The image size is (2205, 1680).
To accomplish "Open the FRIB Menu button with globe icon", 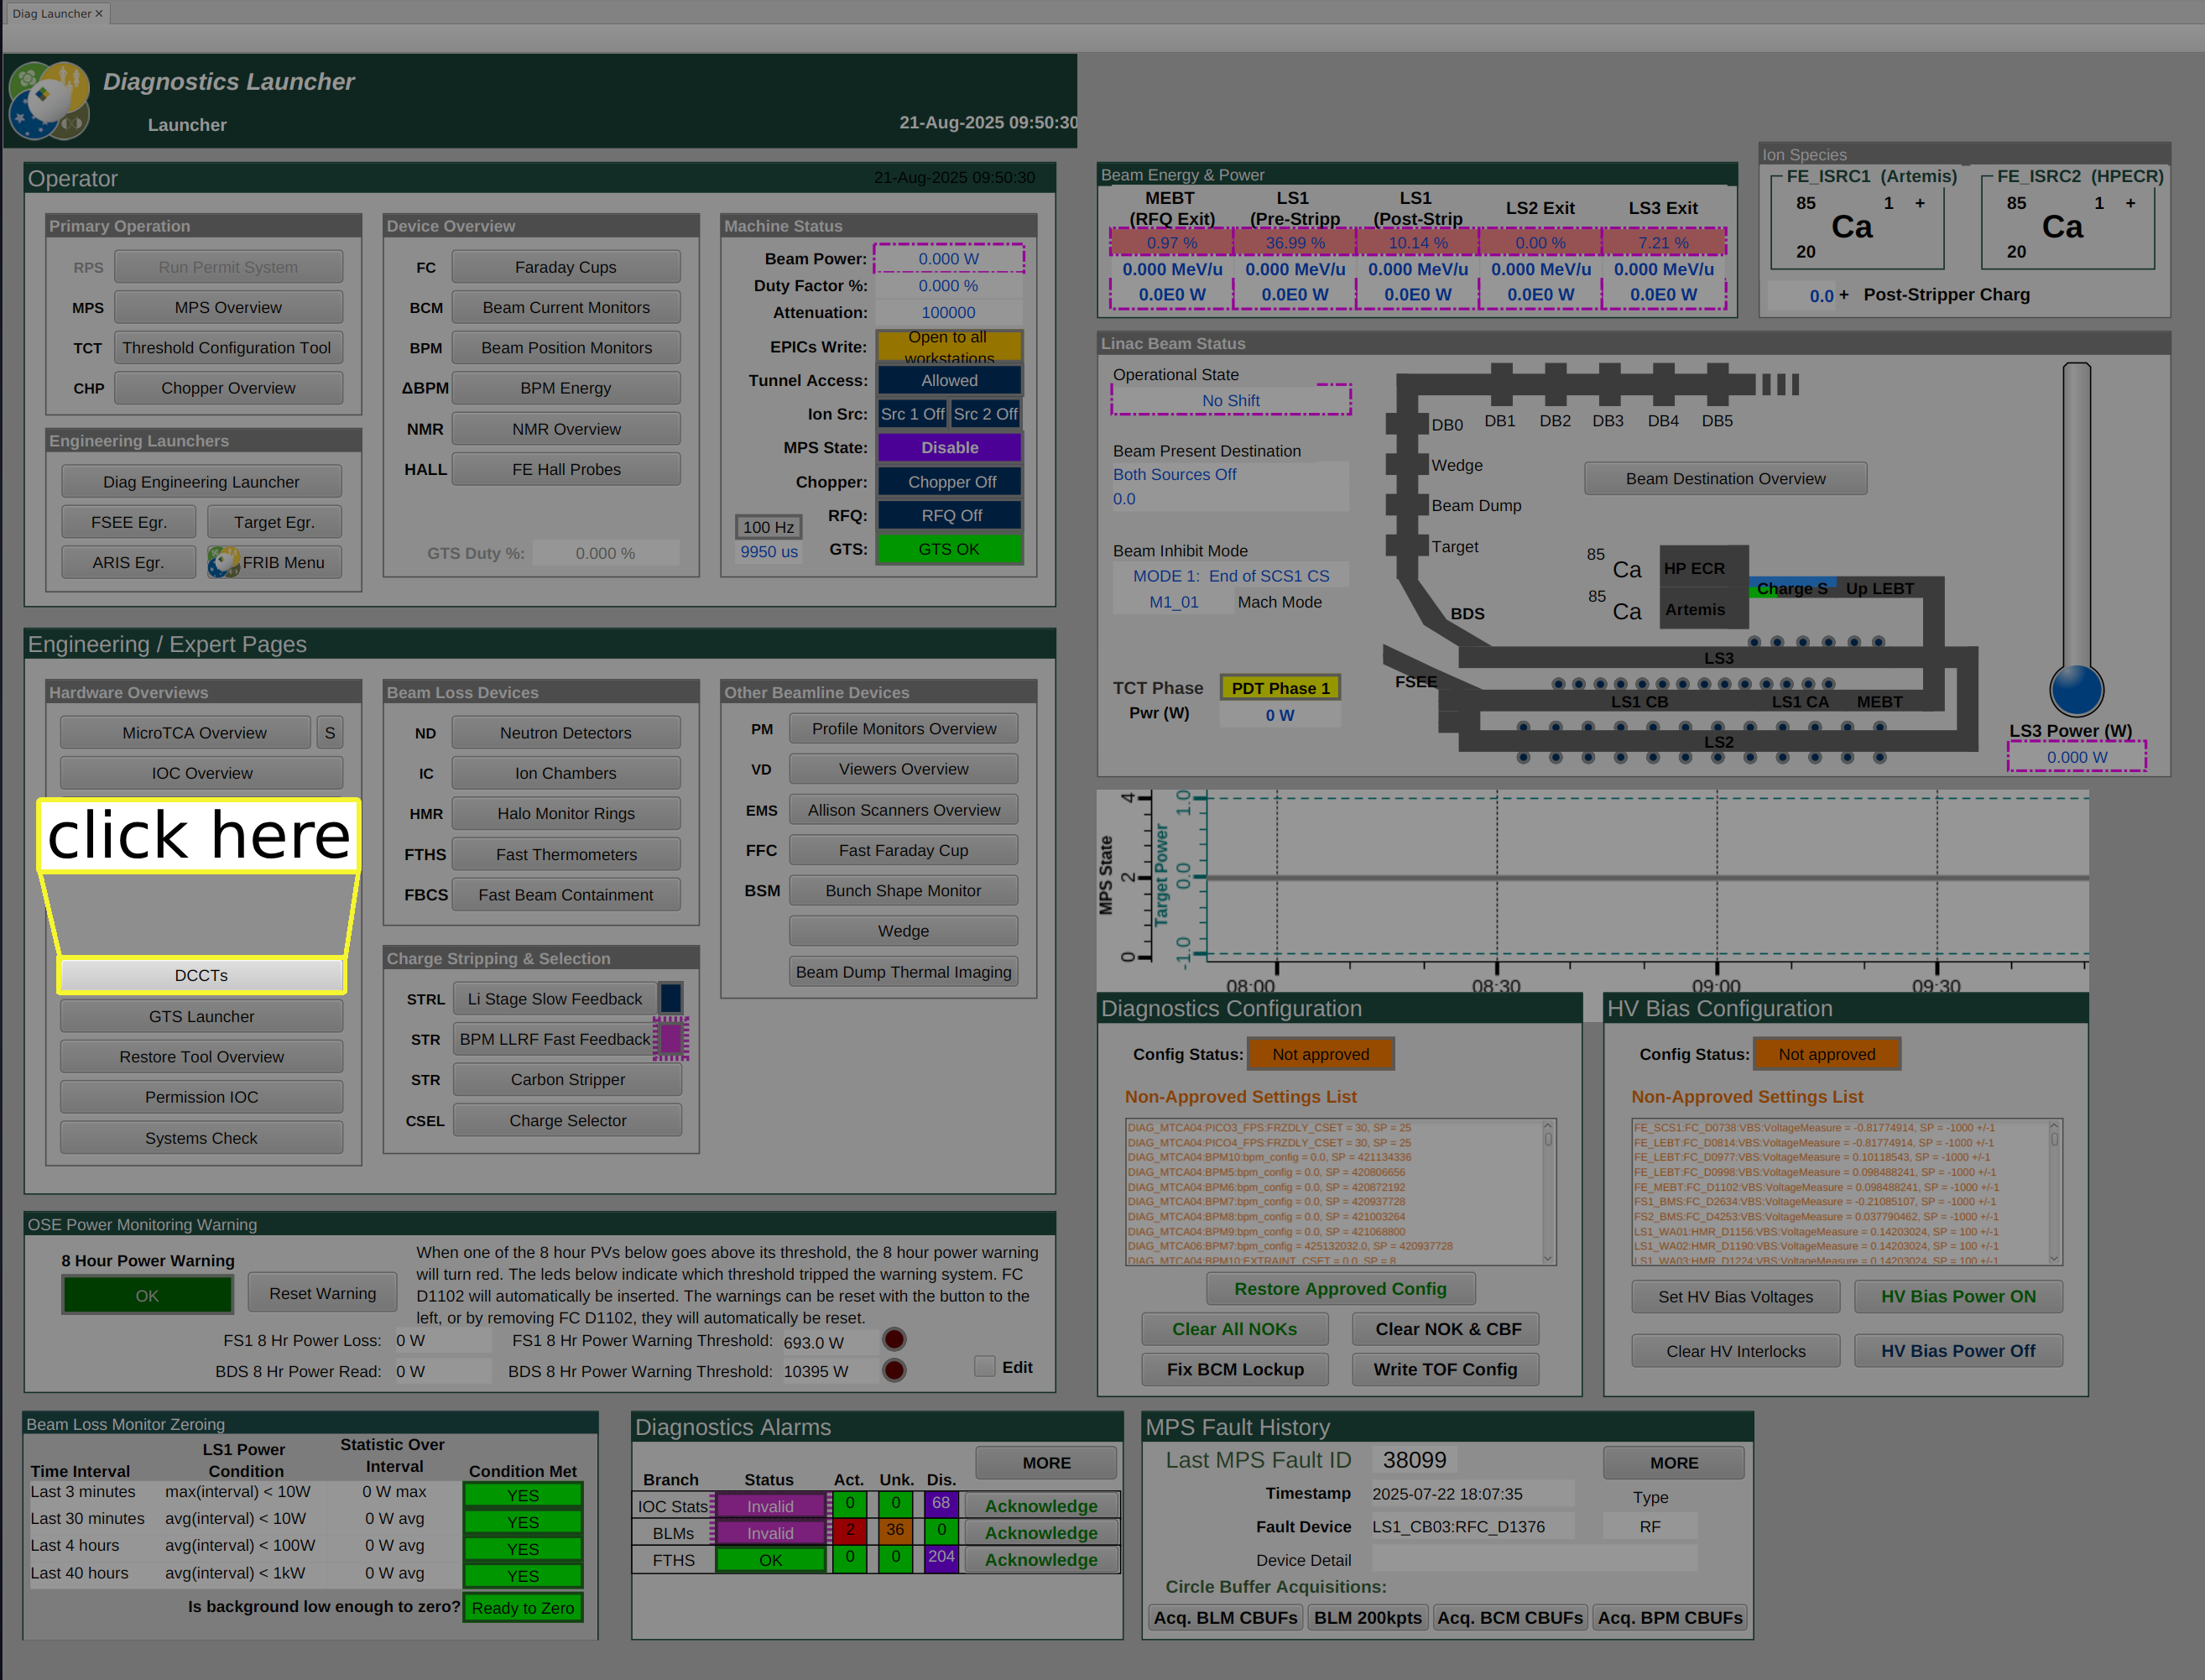I will pyautogui.click(x=274, y=562).
